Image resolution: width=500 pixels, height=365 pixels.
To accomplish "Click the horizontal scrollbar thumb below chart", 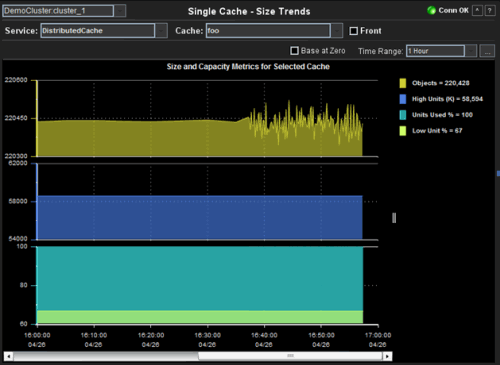I will coord(290,356).
